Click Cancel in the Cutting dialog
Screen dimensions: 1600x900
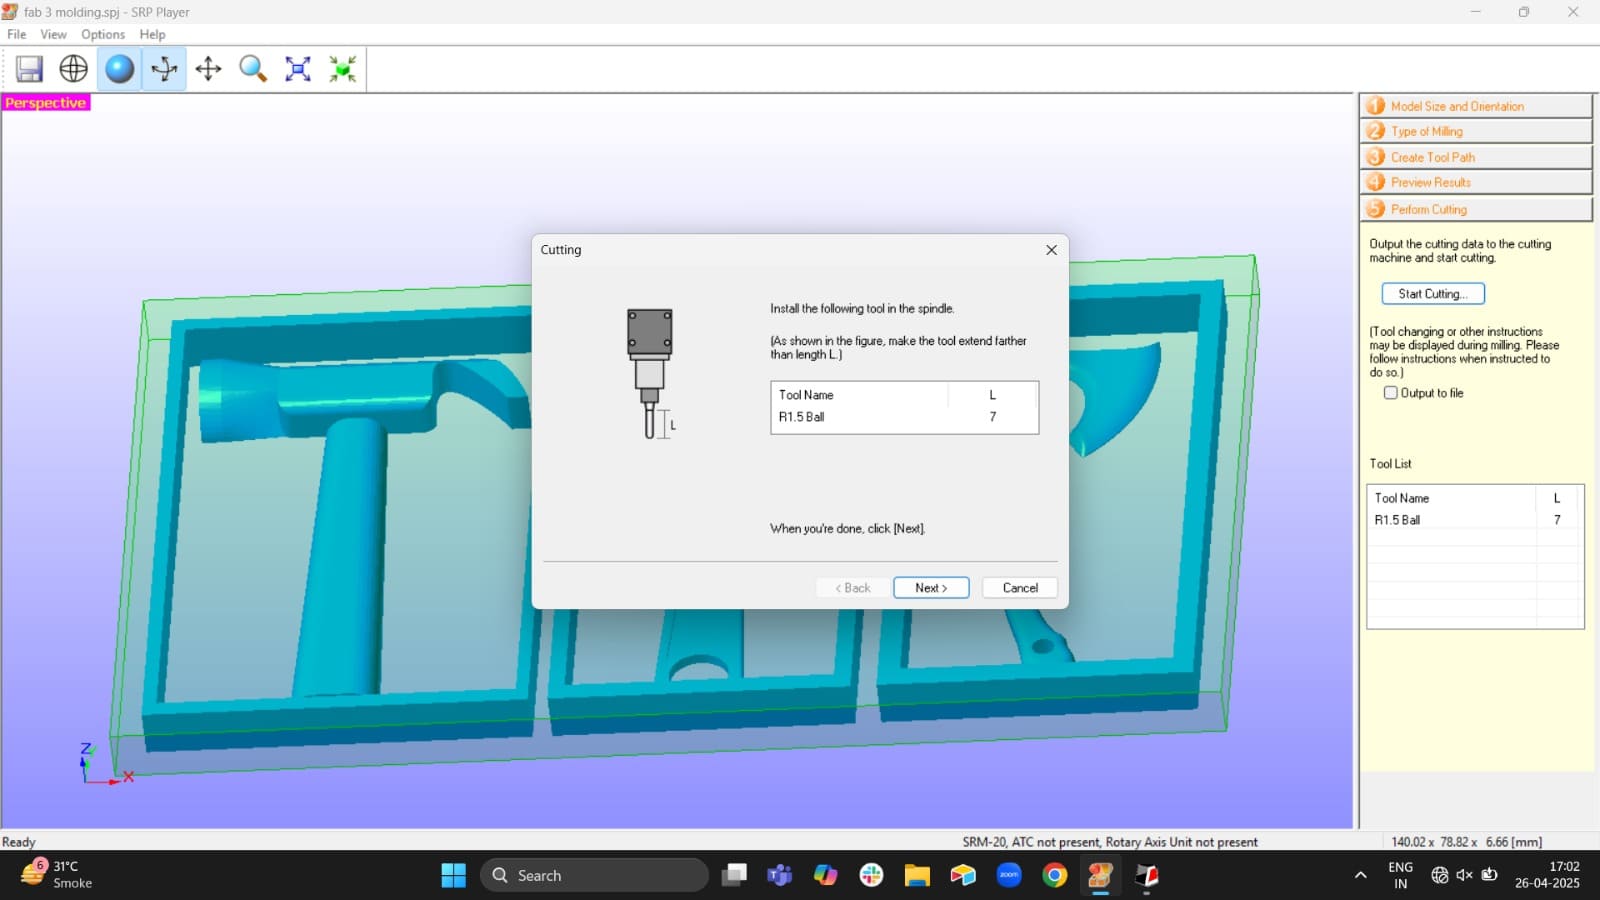(x=1020, y=588)
